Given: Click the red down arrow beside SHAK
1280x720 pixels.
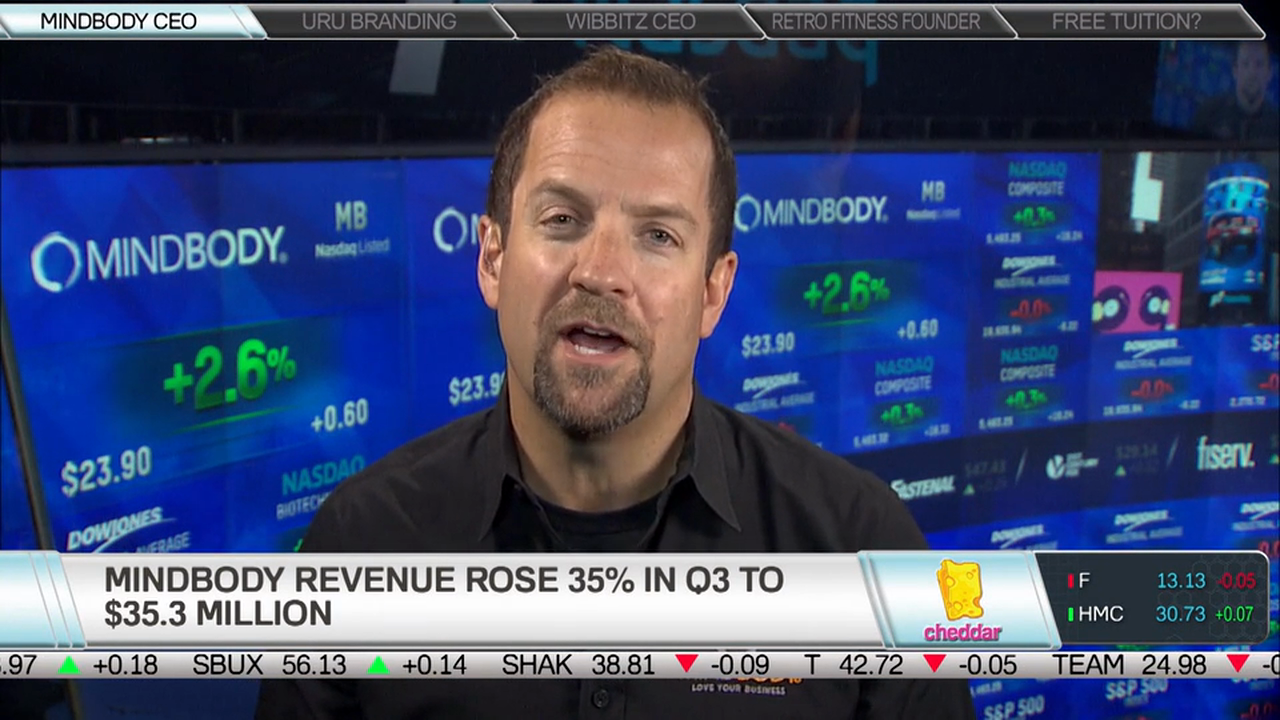Looking at the screenshot, I should pyautogui.click(x=686, y=663).
